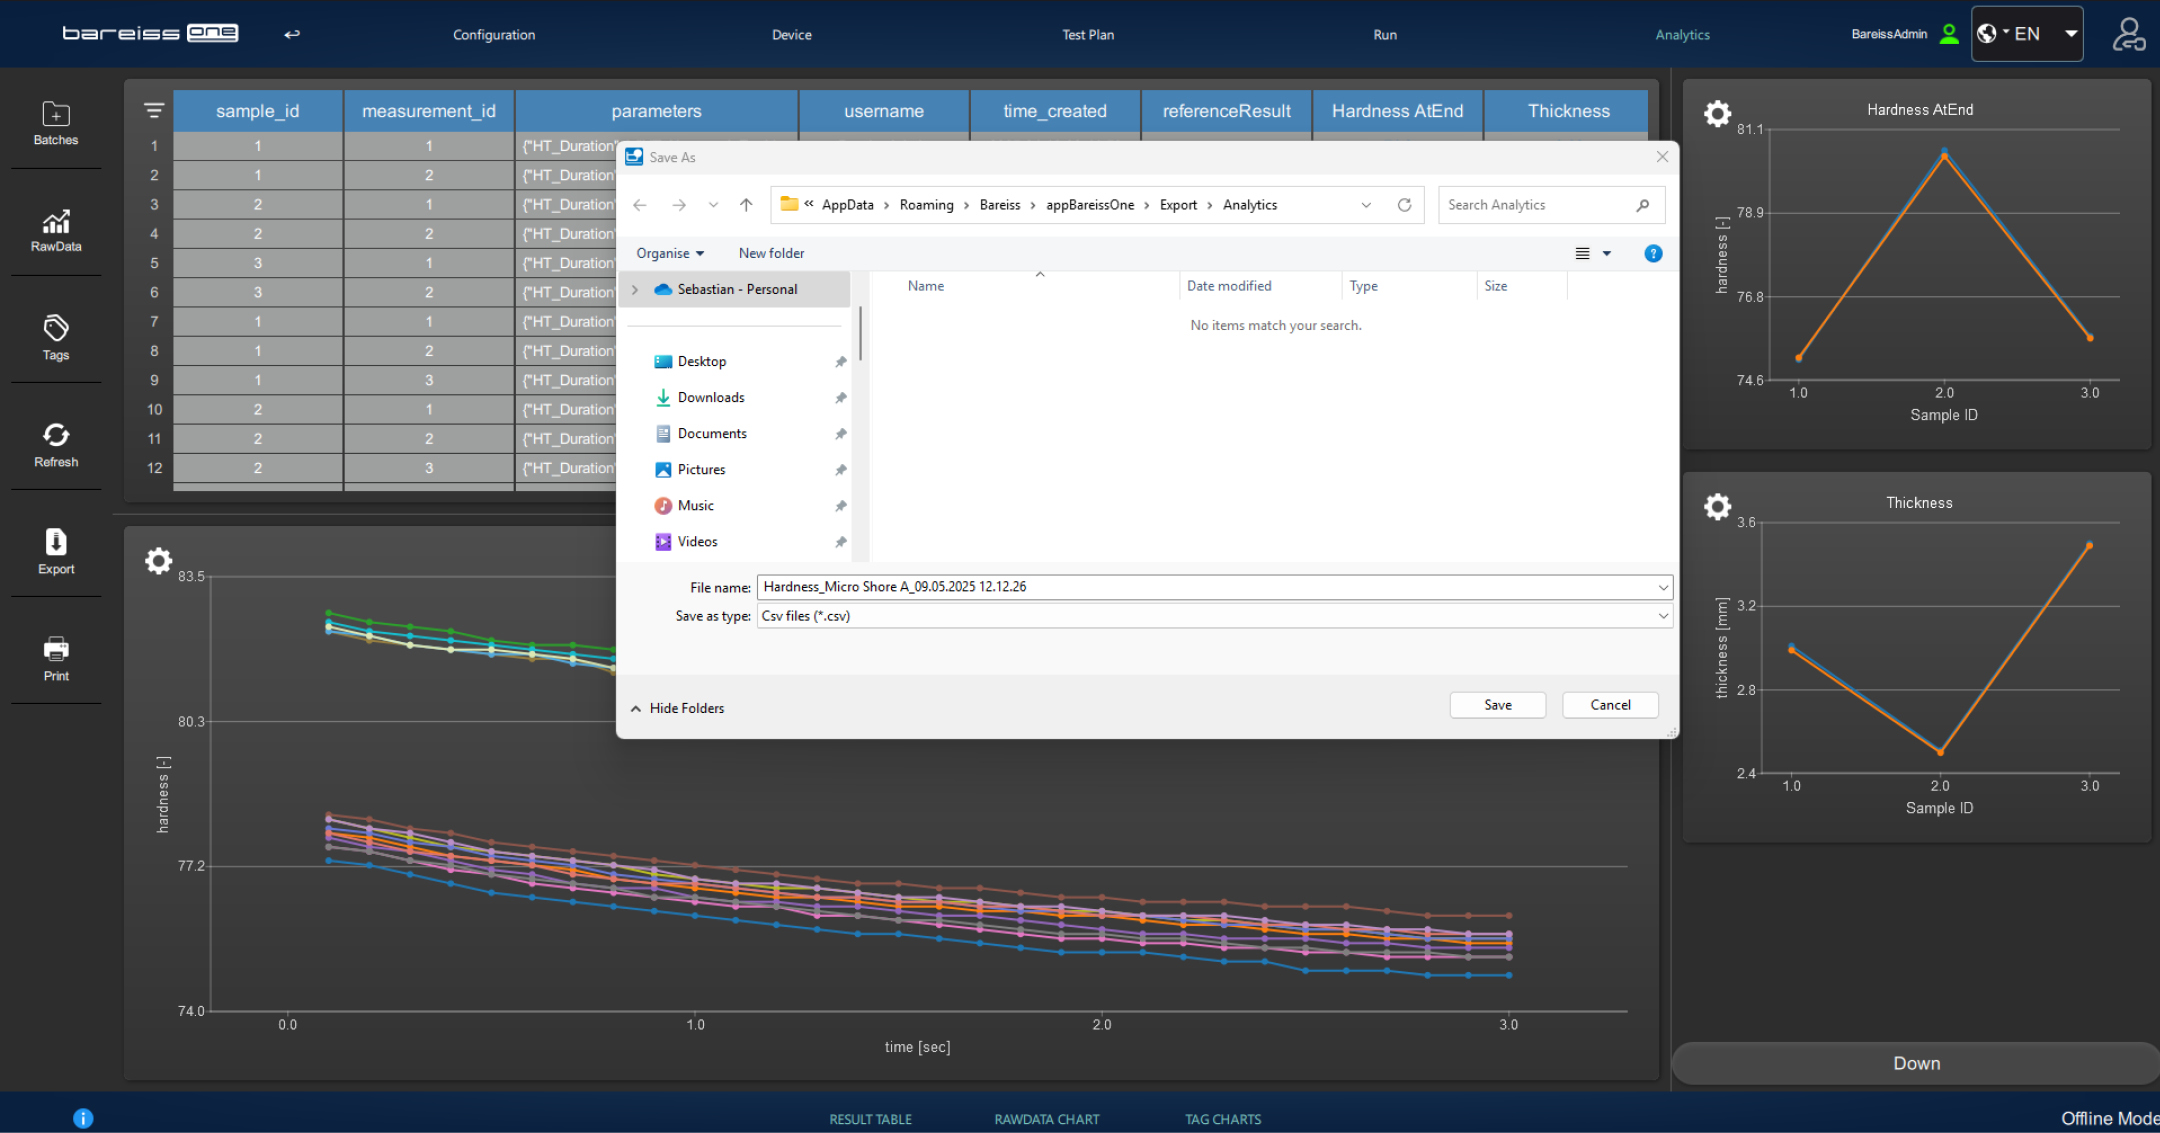The width and height of the screenshot is (2160, 1133).
Task: Click the Save As dialog back arrow
Action: (640, 205)
